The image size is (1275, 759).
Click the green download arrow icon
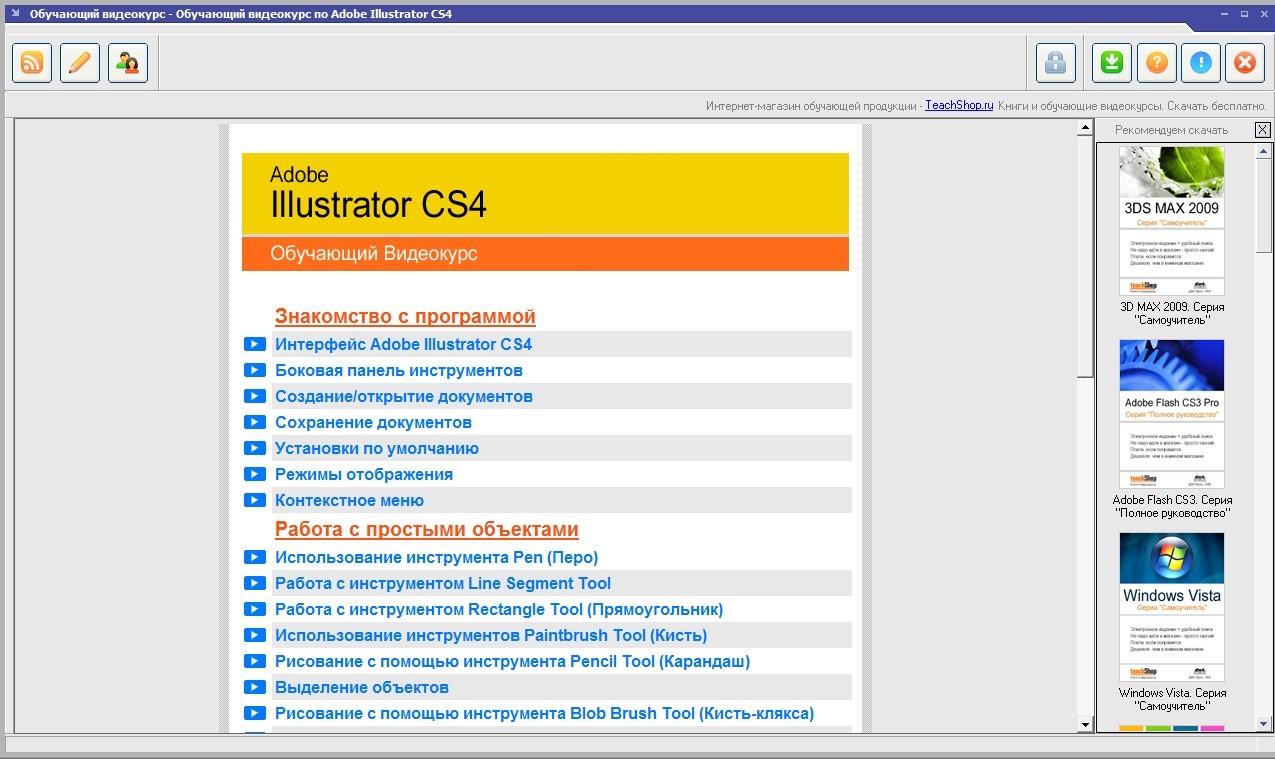coord(1111,63)
